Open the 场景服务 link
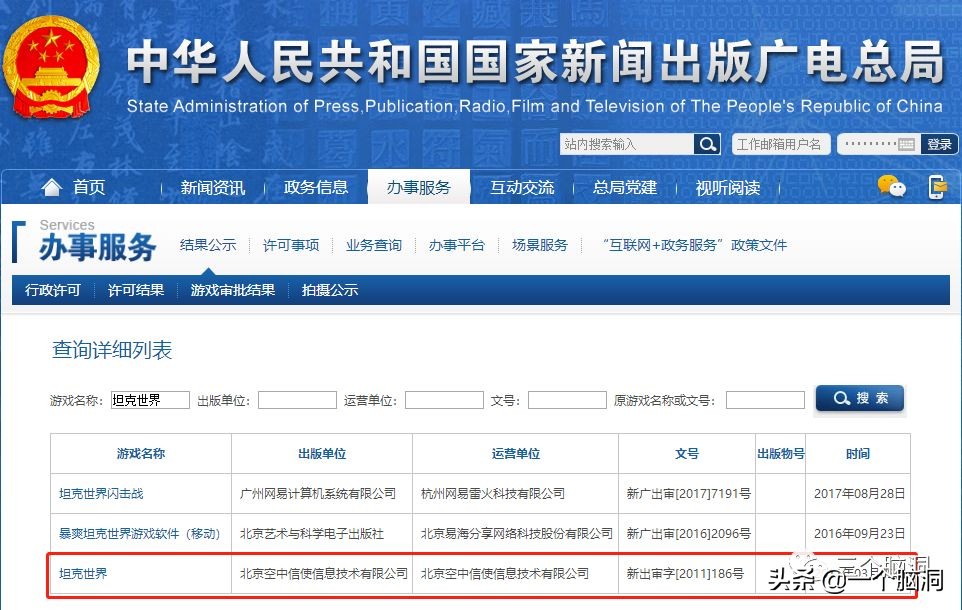962x610 pixels. pos(538,245)
